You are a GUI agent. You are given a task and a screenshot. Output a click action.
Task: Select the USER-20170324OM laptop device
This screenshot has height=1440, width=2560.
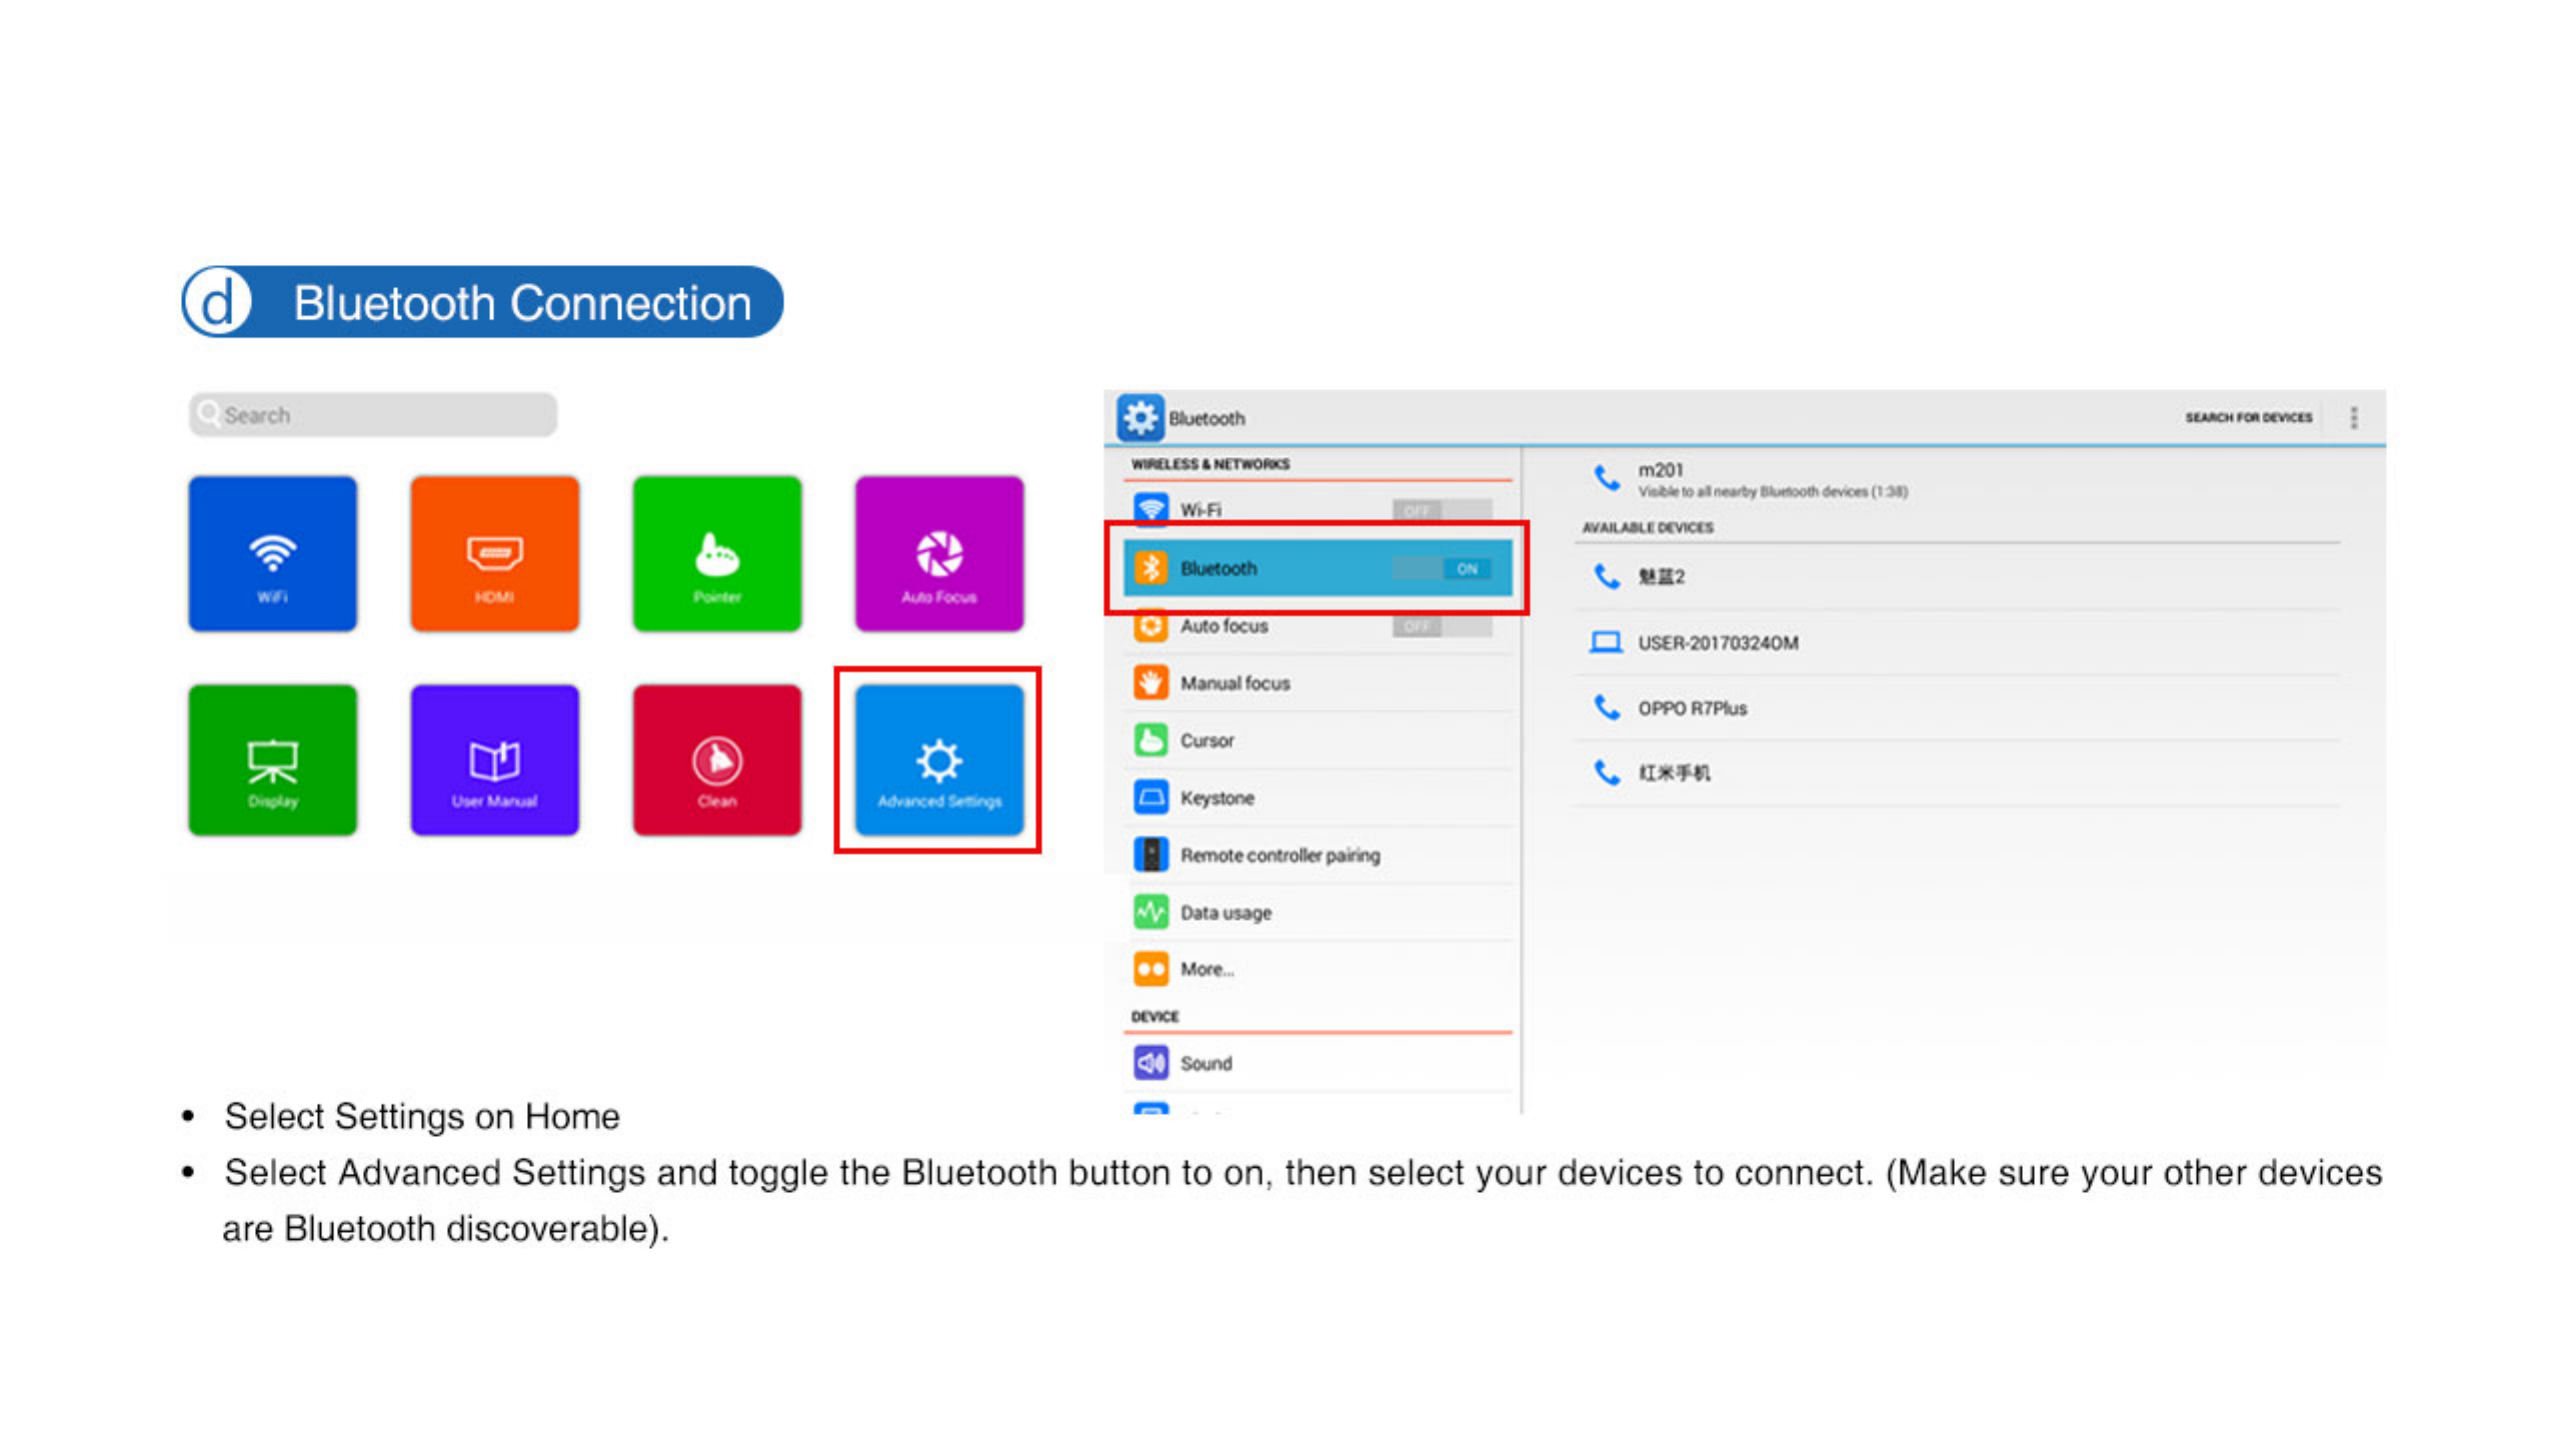(1717, 643)
